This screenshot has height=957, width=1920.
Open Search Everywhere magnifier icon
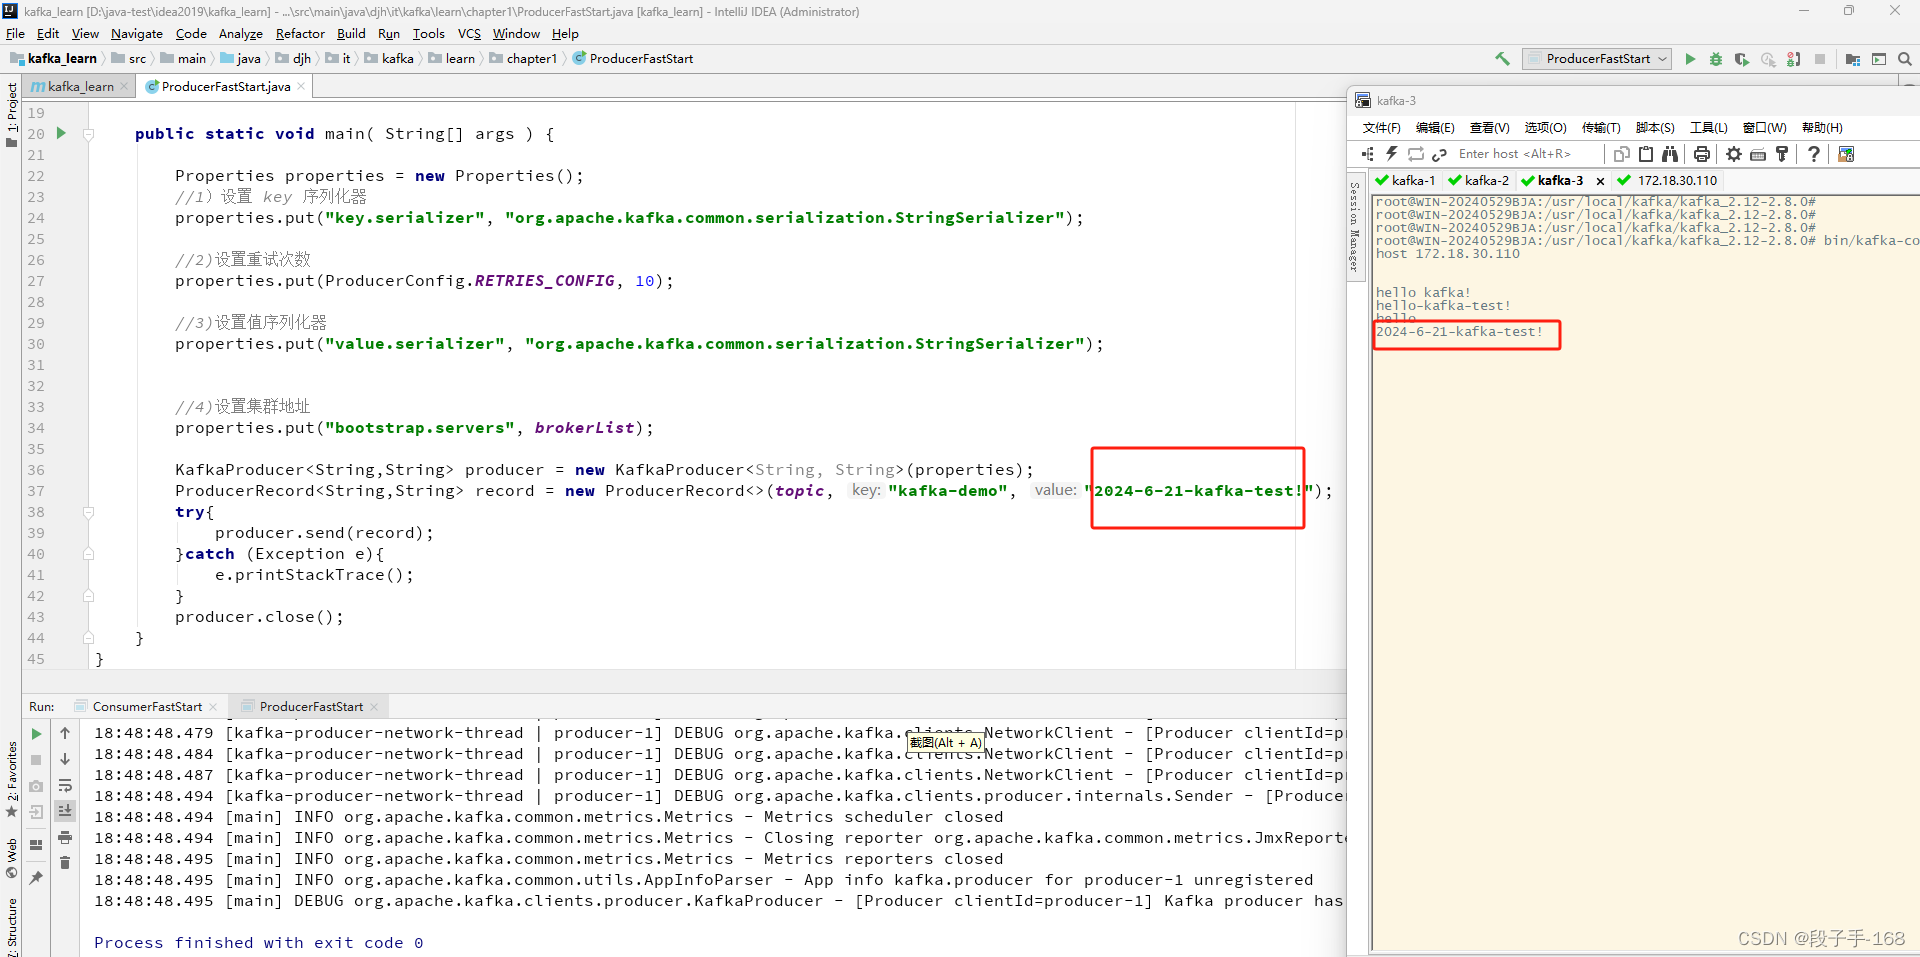[x=1905, y=59]
